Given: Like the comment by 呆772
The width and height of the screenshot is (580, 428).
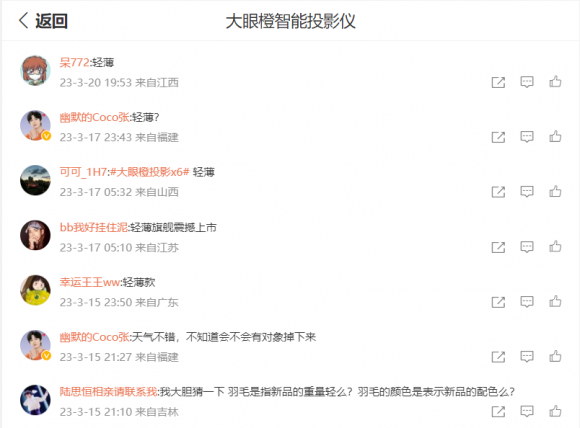Looking at the screenshot, I should [555, 82].
